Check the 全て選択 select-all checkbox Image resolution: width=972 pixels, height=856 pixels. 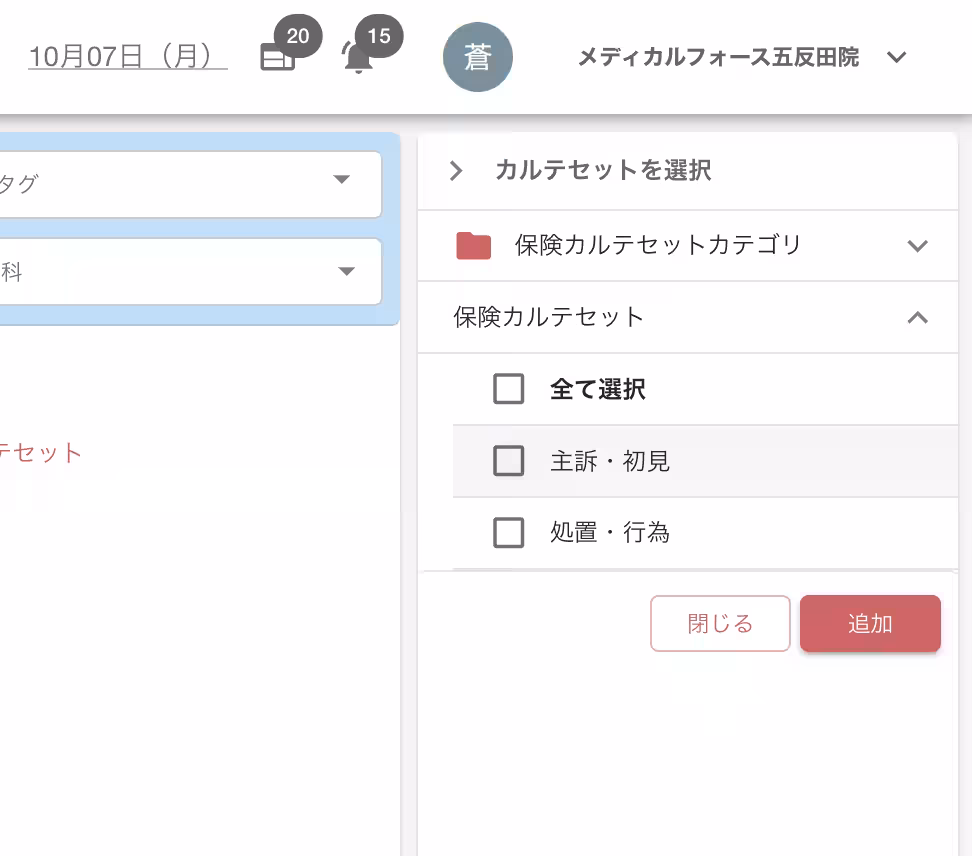pyautogui.click(x=508, y=389)
